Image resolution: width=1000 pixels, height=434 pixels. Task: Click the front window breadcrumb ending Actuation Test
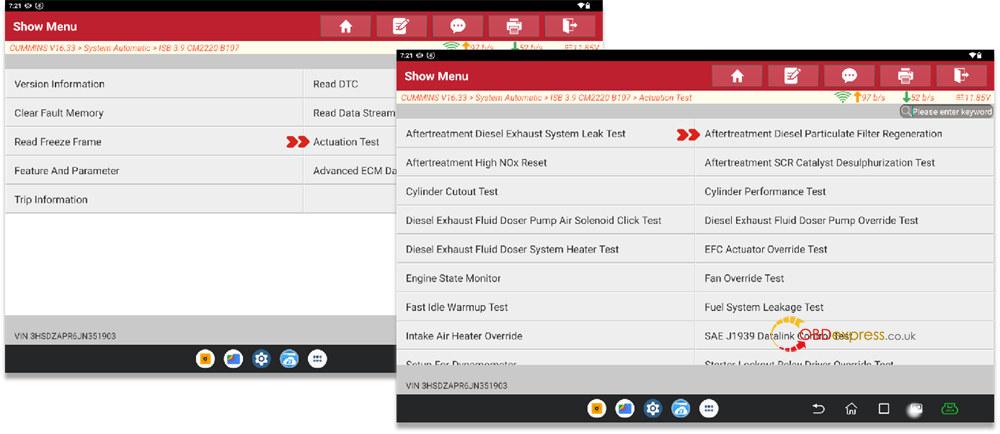point(546,98)
